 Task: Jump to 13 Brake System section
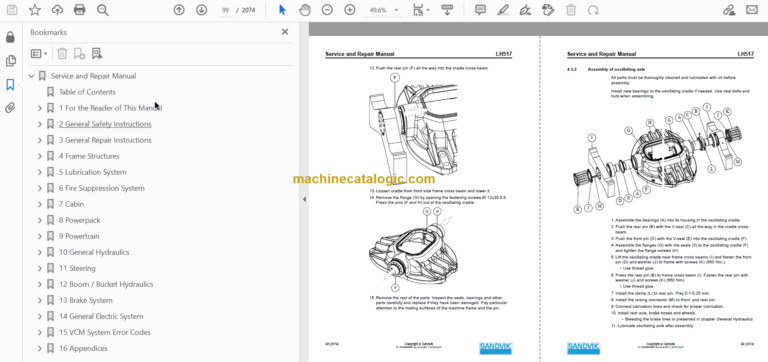point(85,300)
